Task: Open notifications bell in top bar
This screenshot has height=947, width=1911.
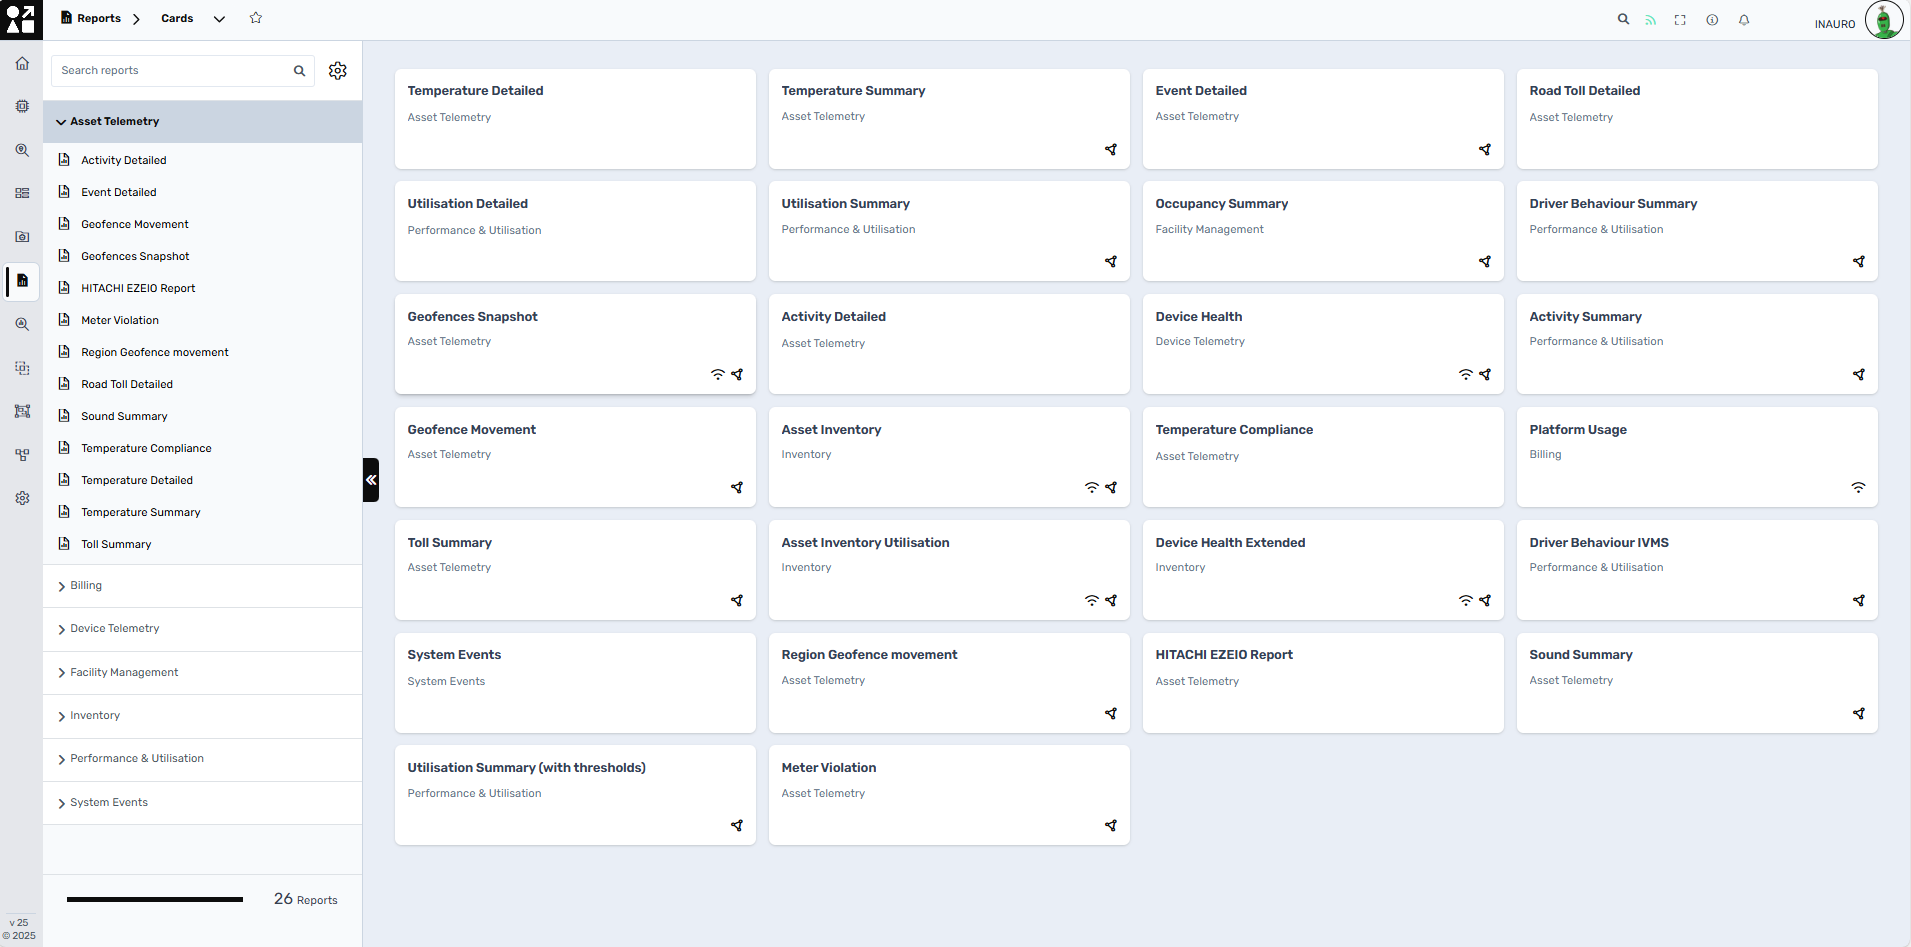Action: tap(1744, 20)
